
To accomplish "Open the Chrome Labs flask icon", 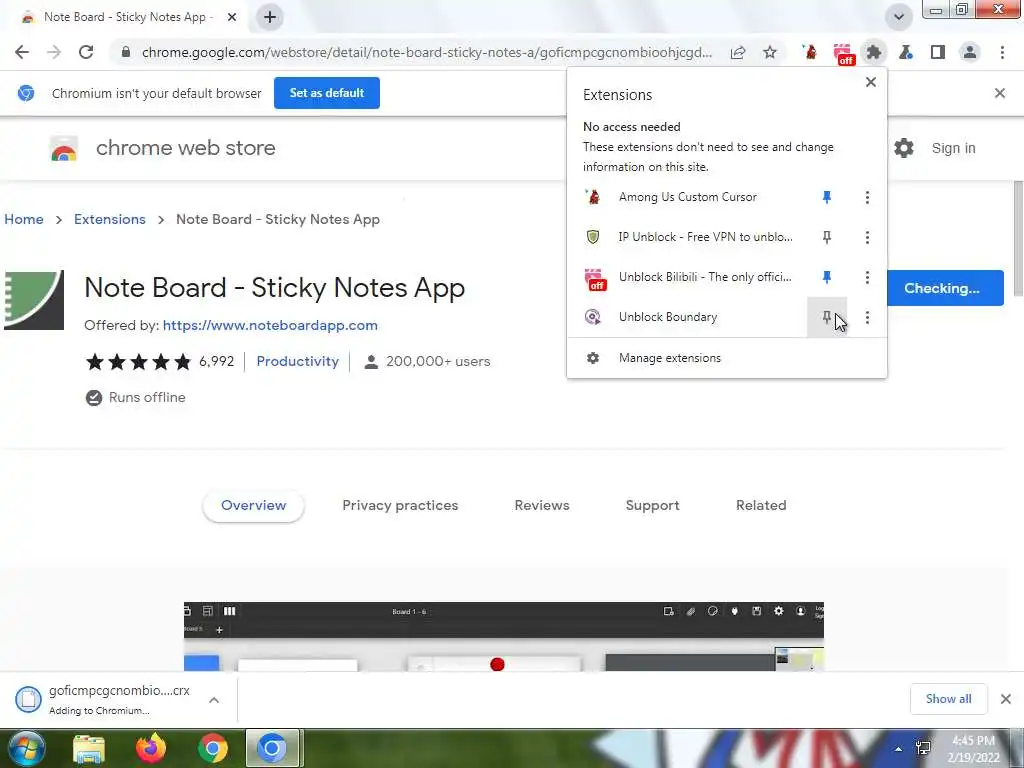I will [906, 52].
